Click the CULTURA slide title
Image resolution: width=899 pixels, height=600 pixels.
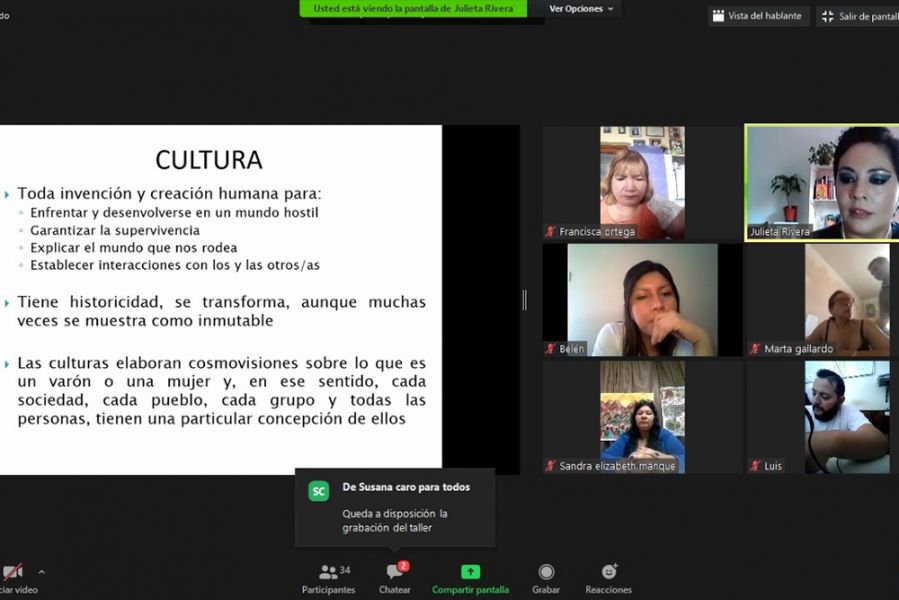pyautogui.click(x=209, y=160)
